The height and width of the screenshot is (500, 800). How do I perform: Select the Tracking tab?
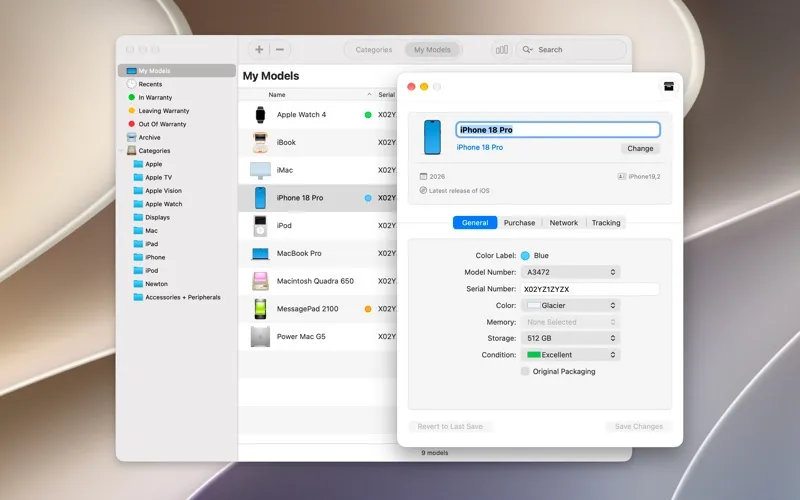coord(606,222)
